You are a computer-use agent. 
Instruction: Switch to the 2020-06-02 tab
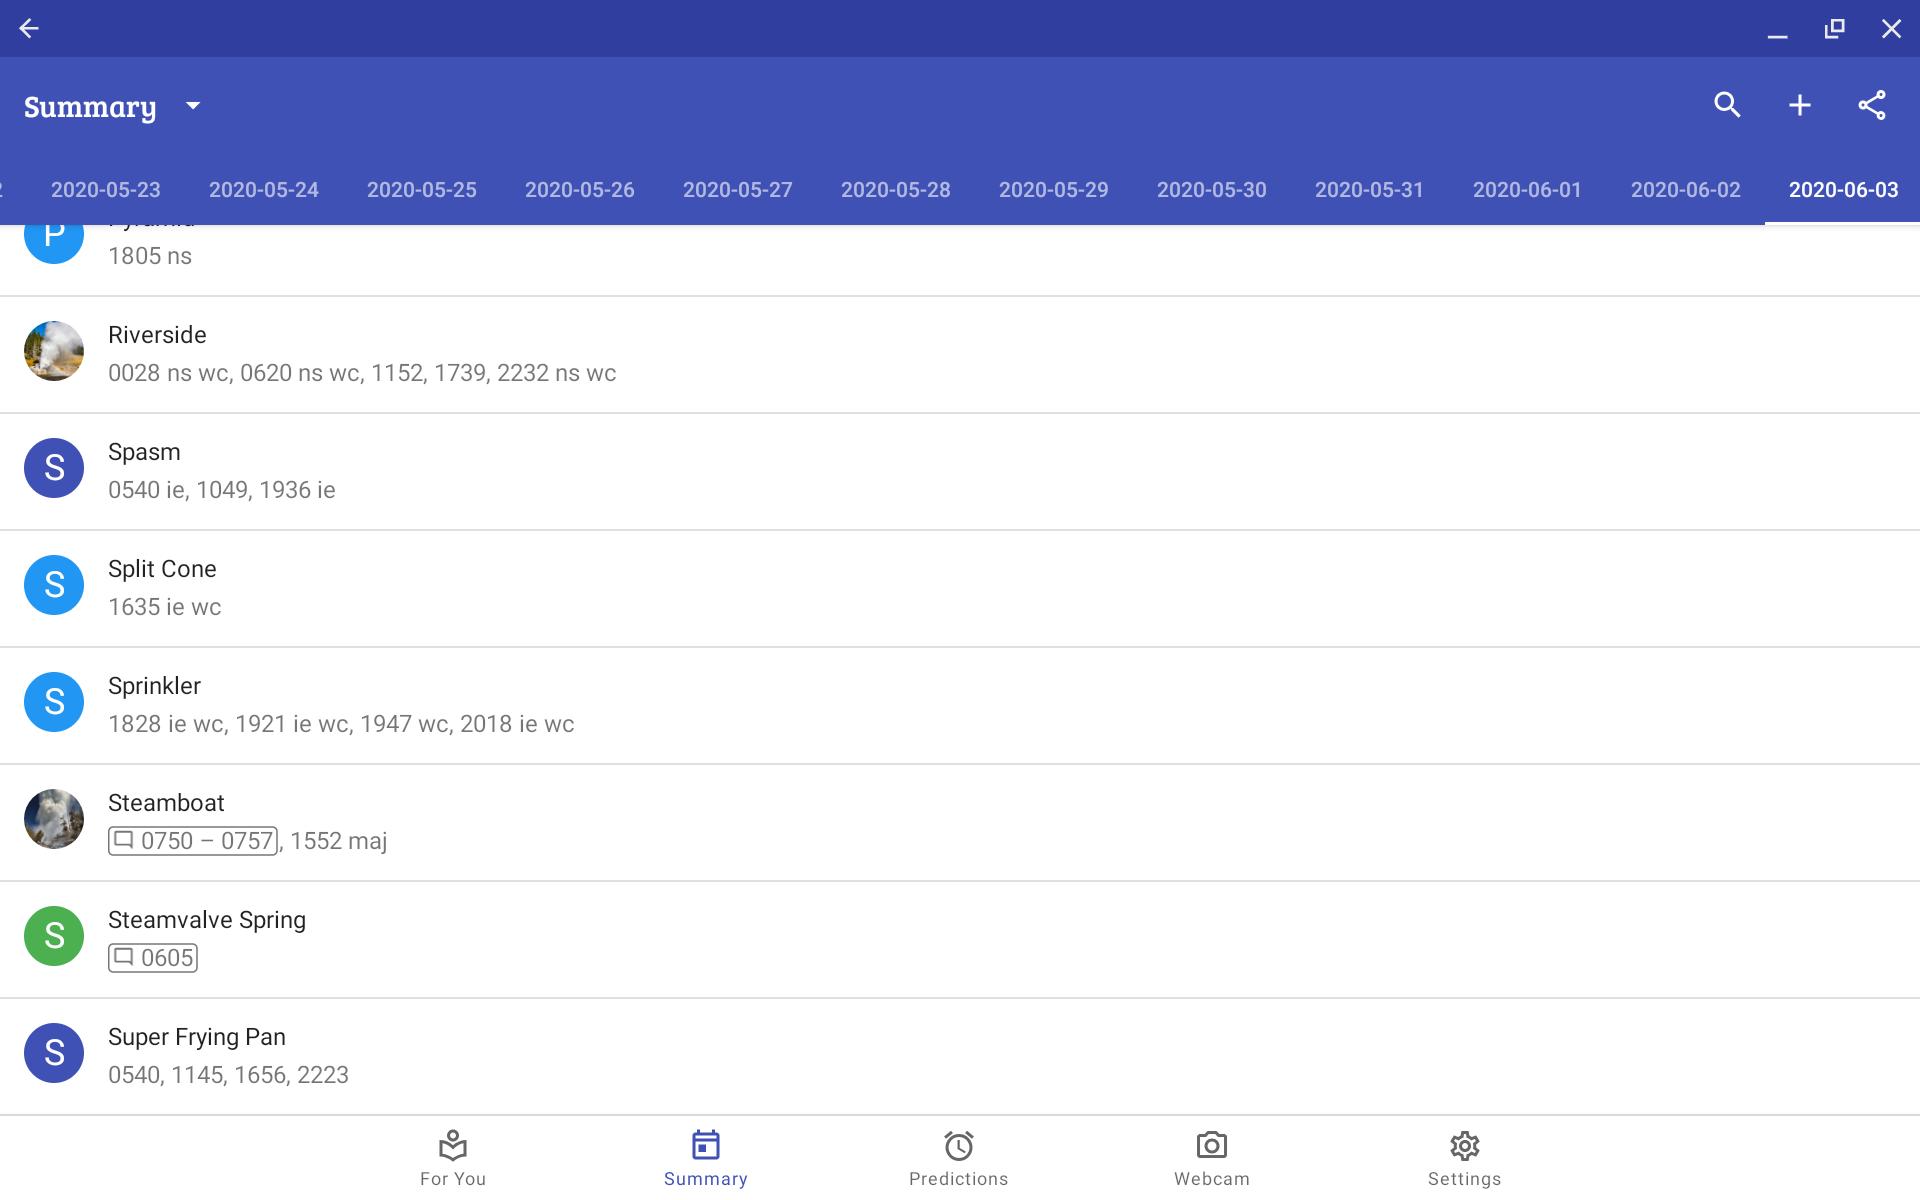point(1686,190)
